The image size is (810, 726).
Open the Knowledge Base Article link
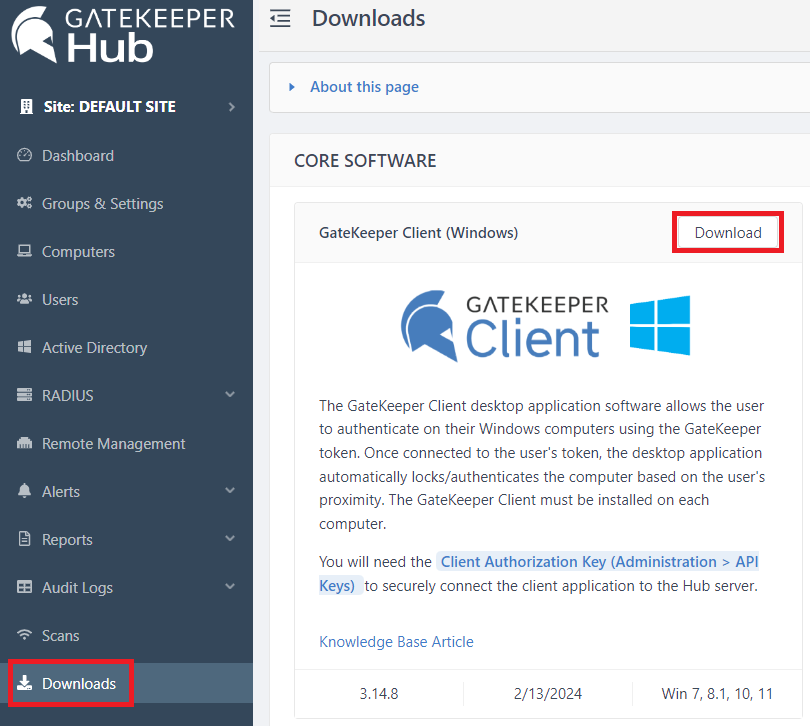[x=396, y=641]
